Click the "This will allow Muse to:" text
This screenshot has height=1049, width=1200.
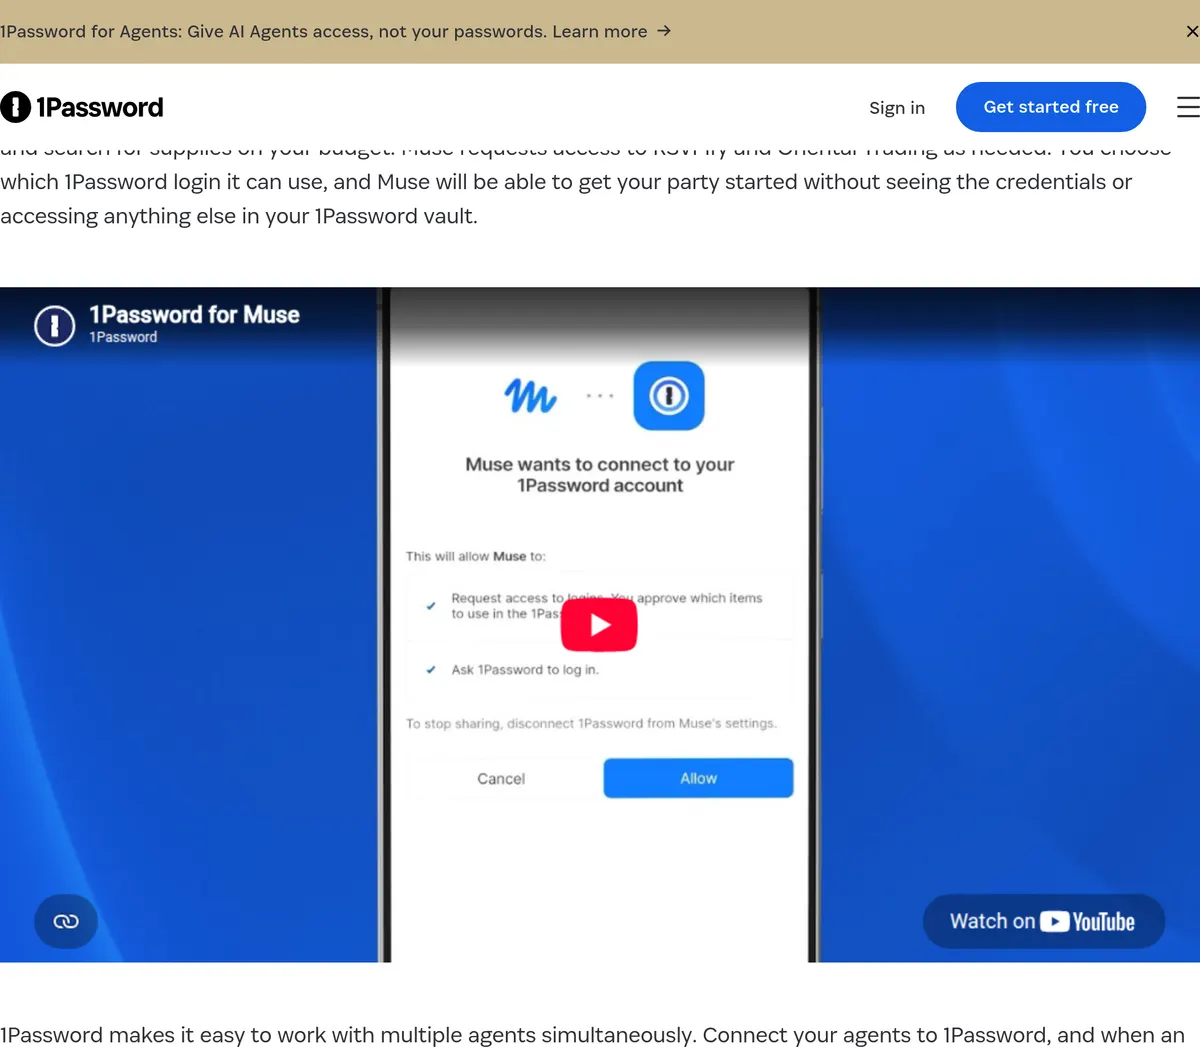(x=476, y=556)
